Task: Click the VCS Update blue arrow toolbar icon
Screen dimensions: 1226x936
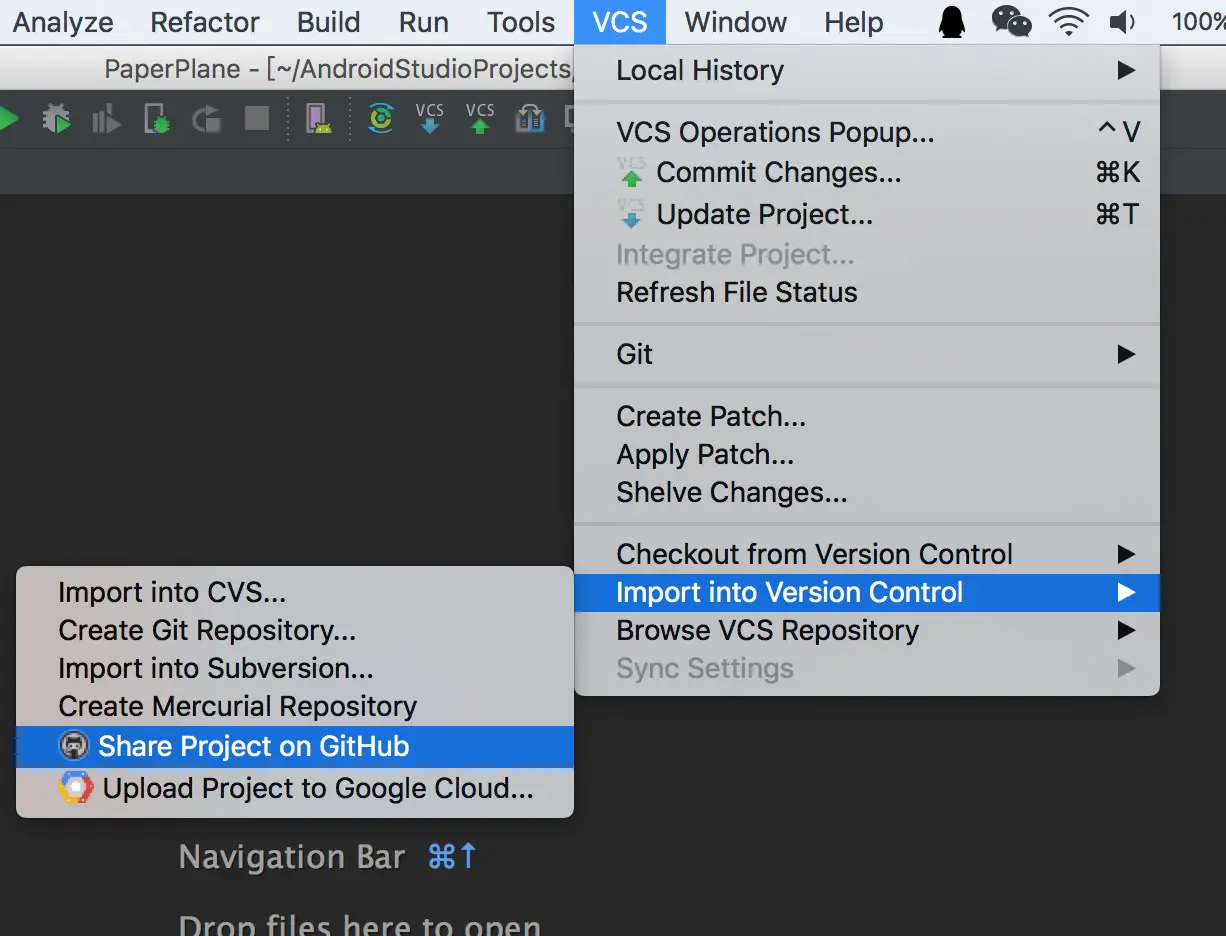Action: [430, 118]
